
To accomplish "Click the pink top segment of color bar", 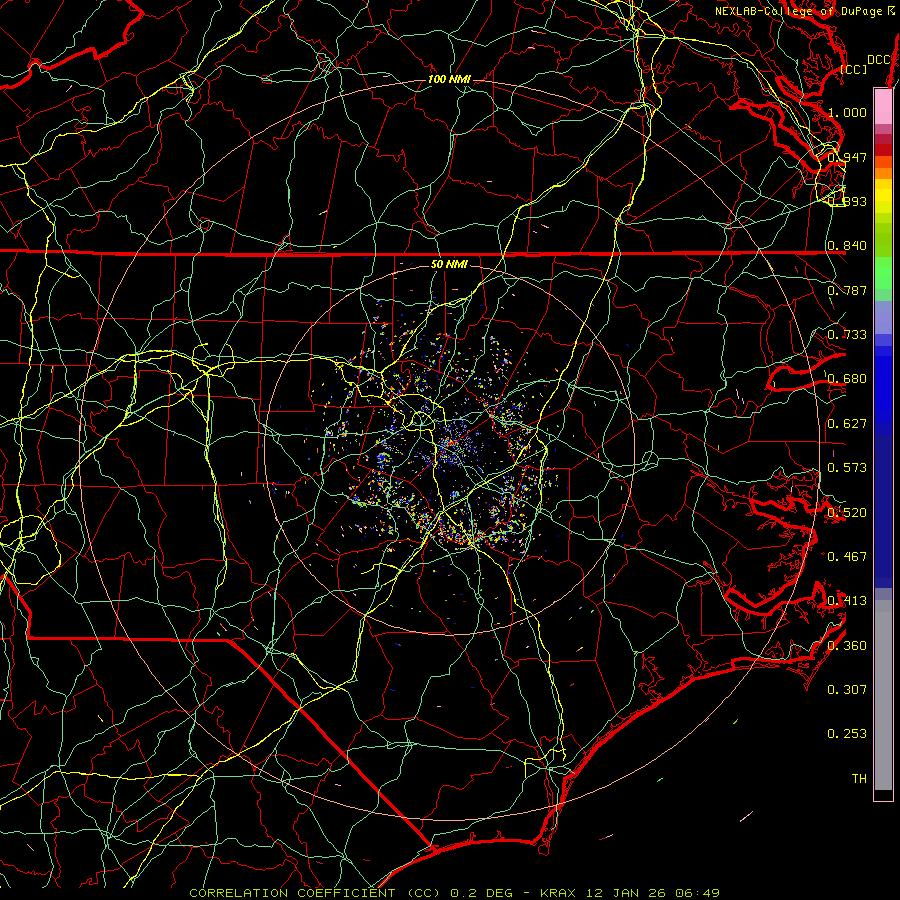I will [883, 106].
